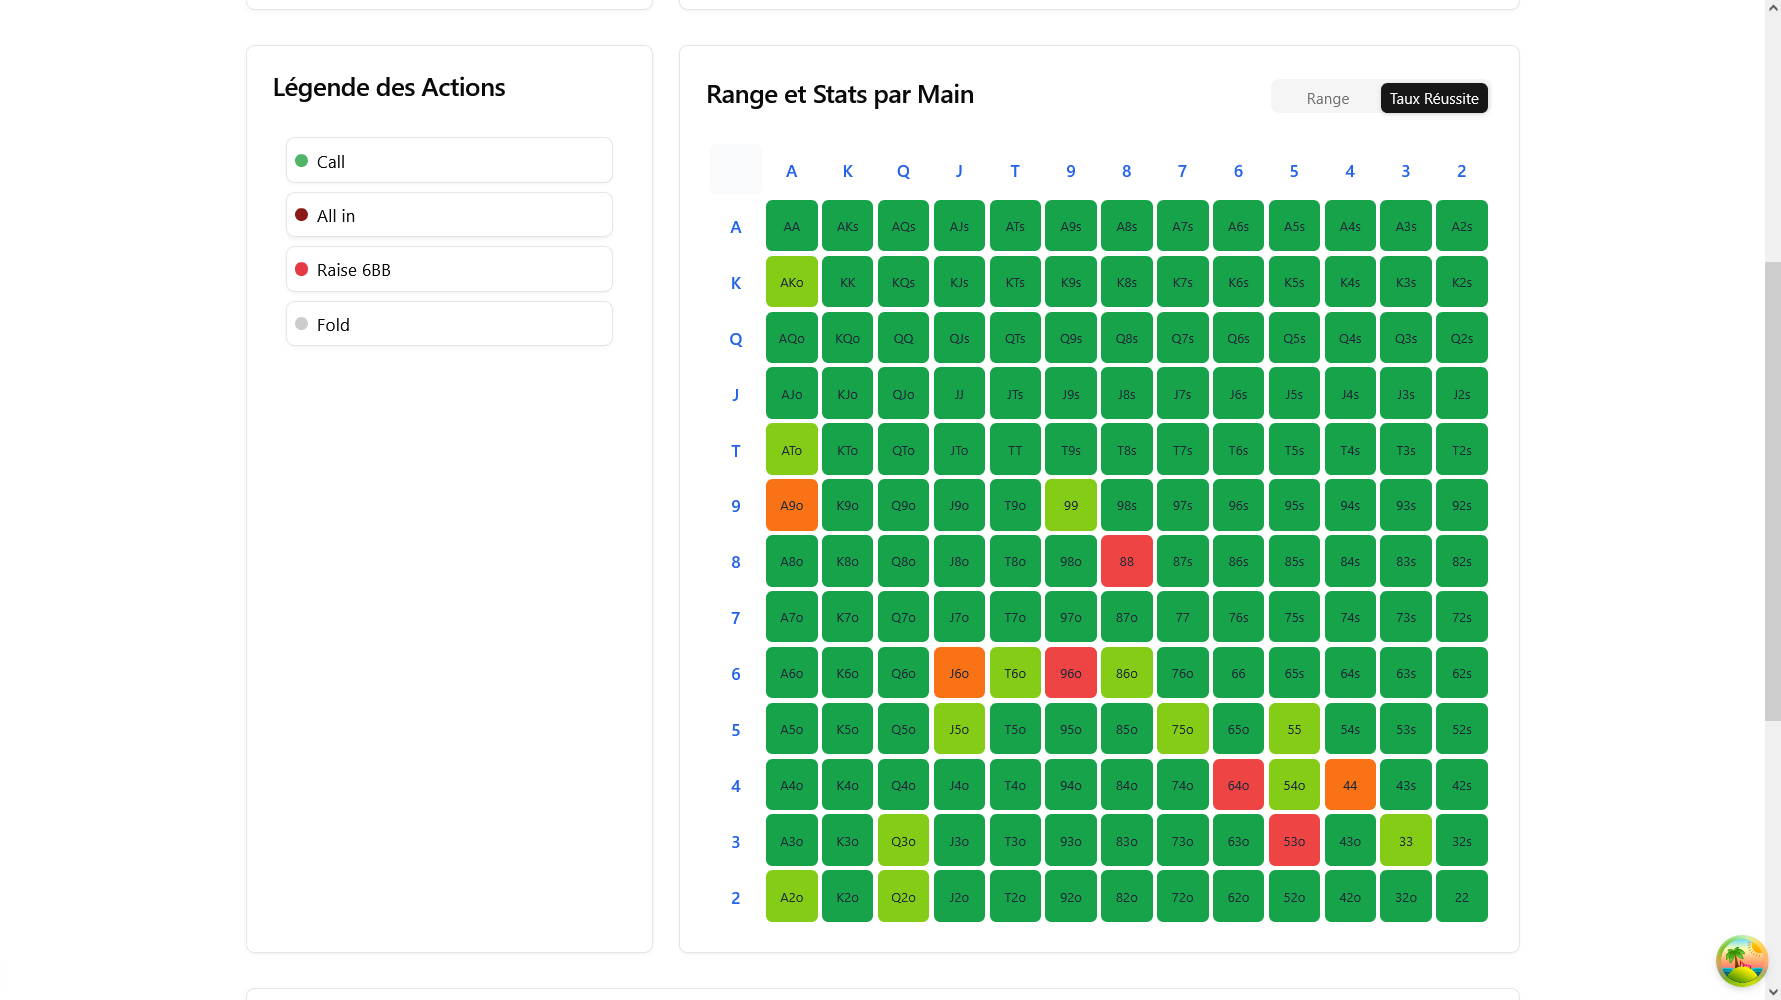Image resolution: width=1781 pixels, height=1000 pixels.
Task: Choose the Fold legend entry
Action: click(x=449, y=324)
